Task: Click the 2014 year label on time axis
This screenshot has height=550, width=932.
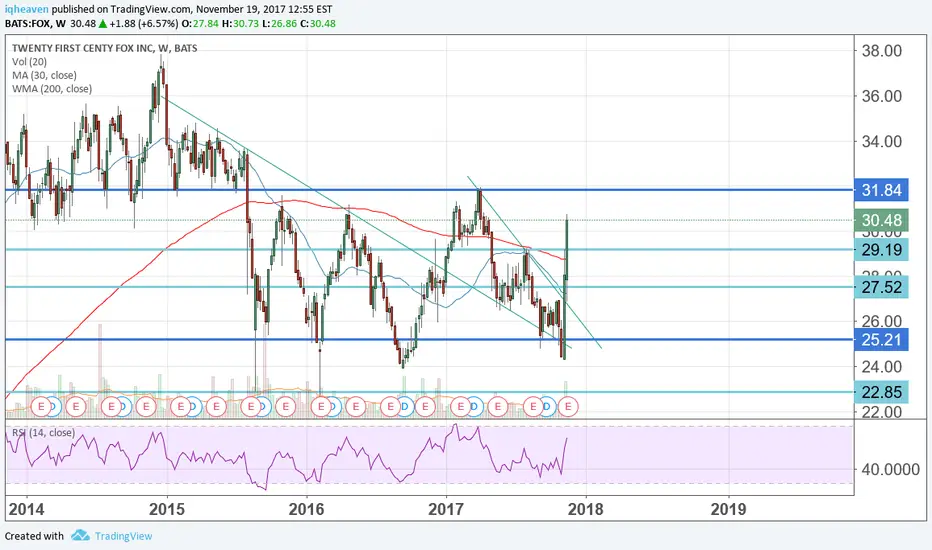Action: click(27, 509)
